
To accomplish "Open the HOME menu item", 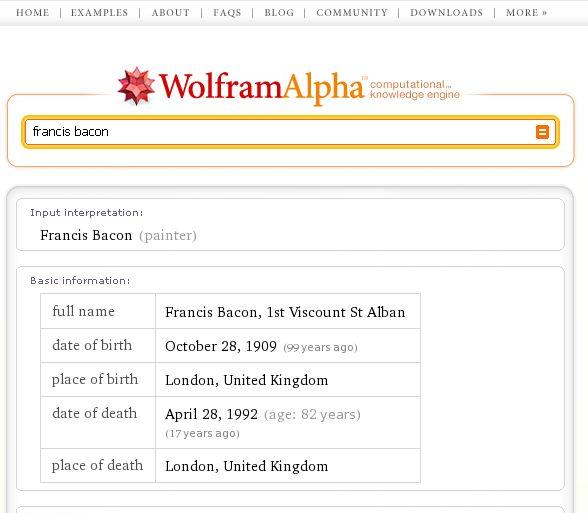I will 33,13.
